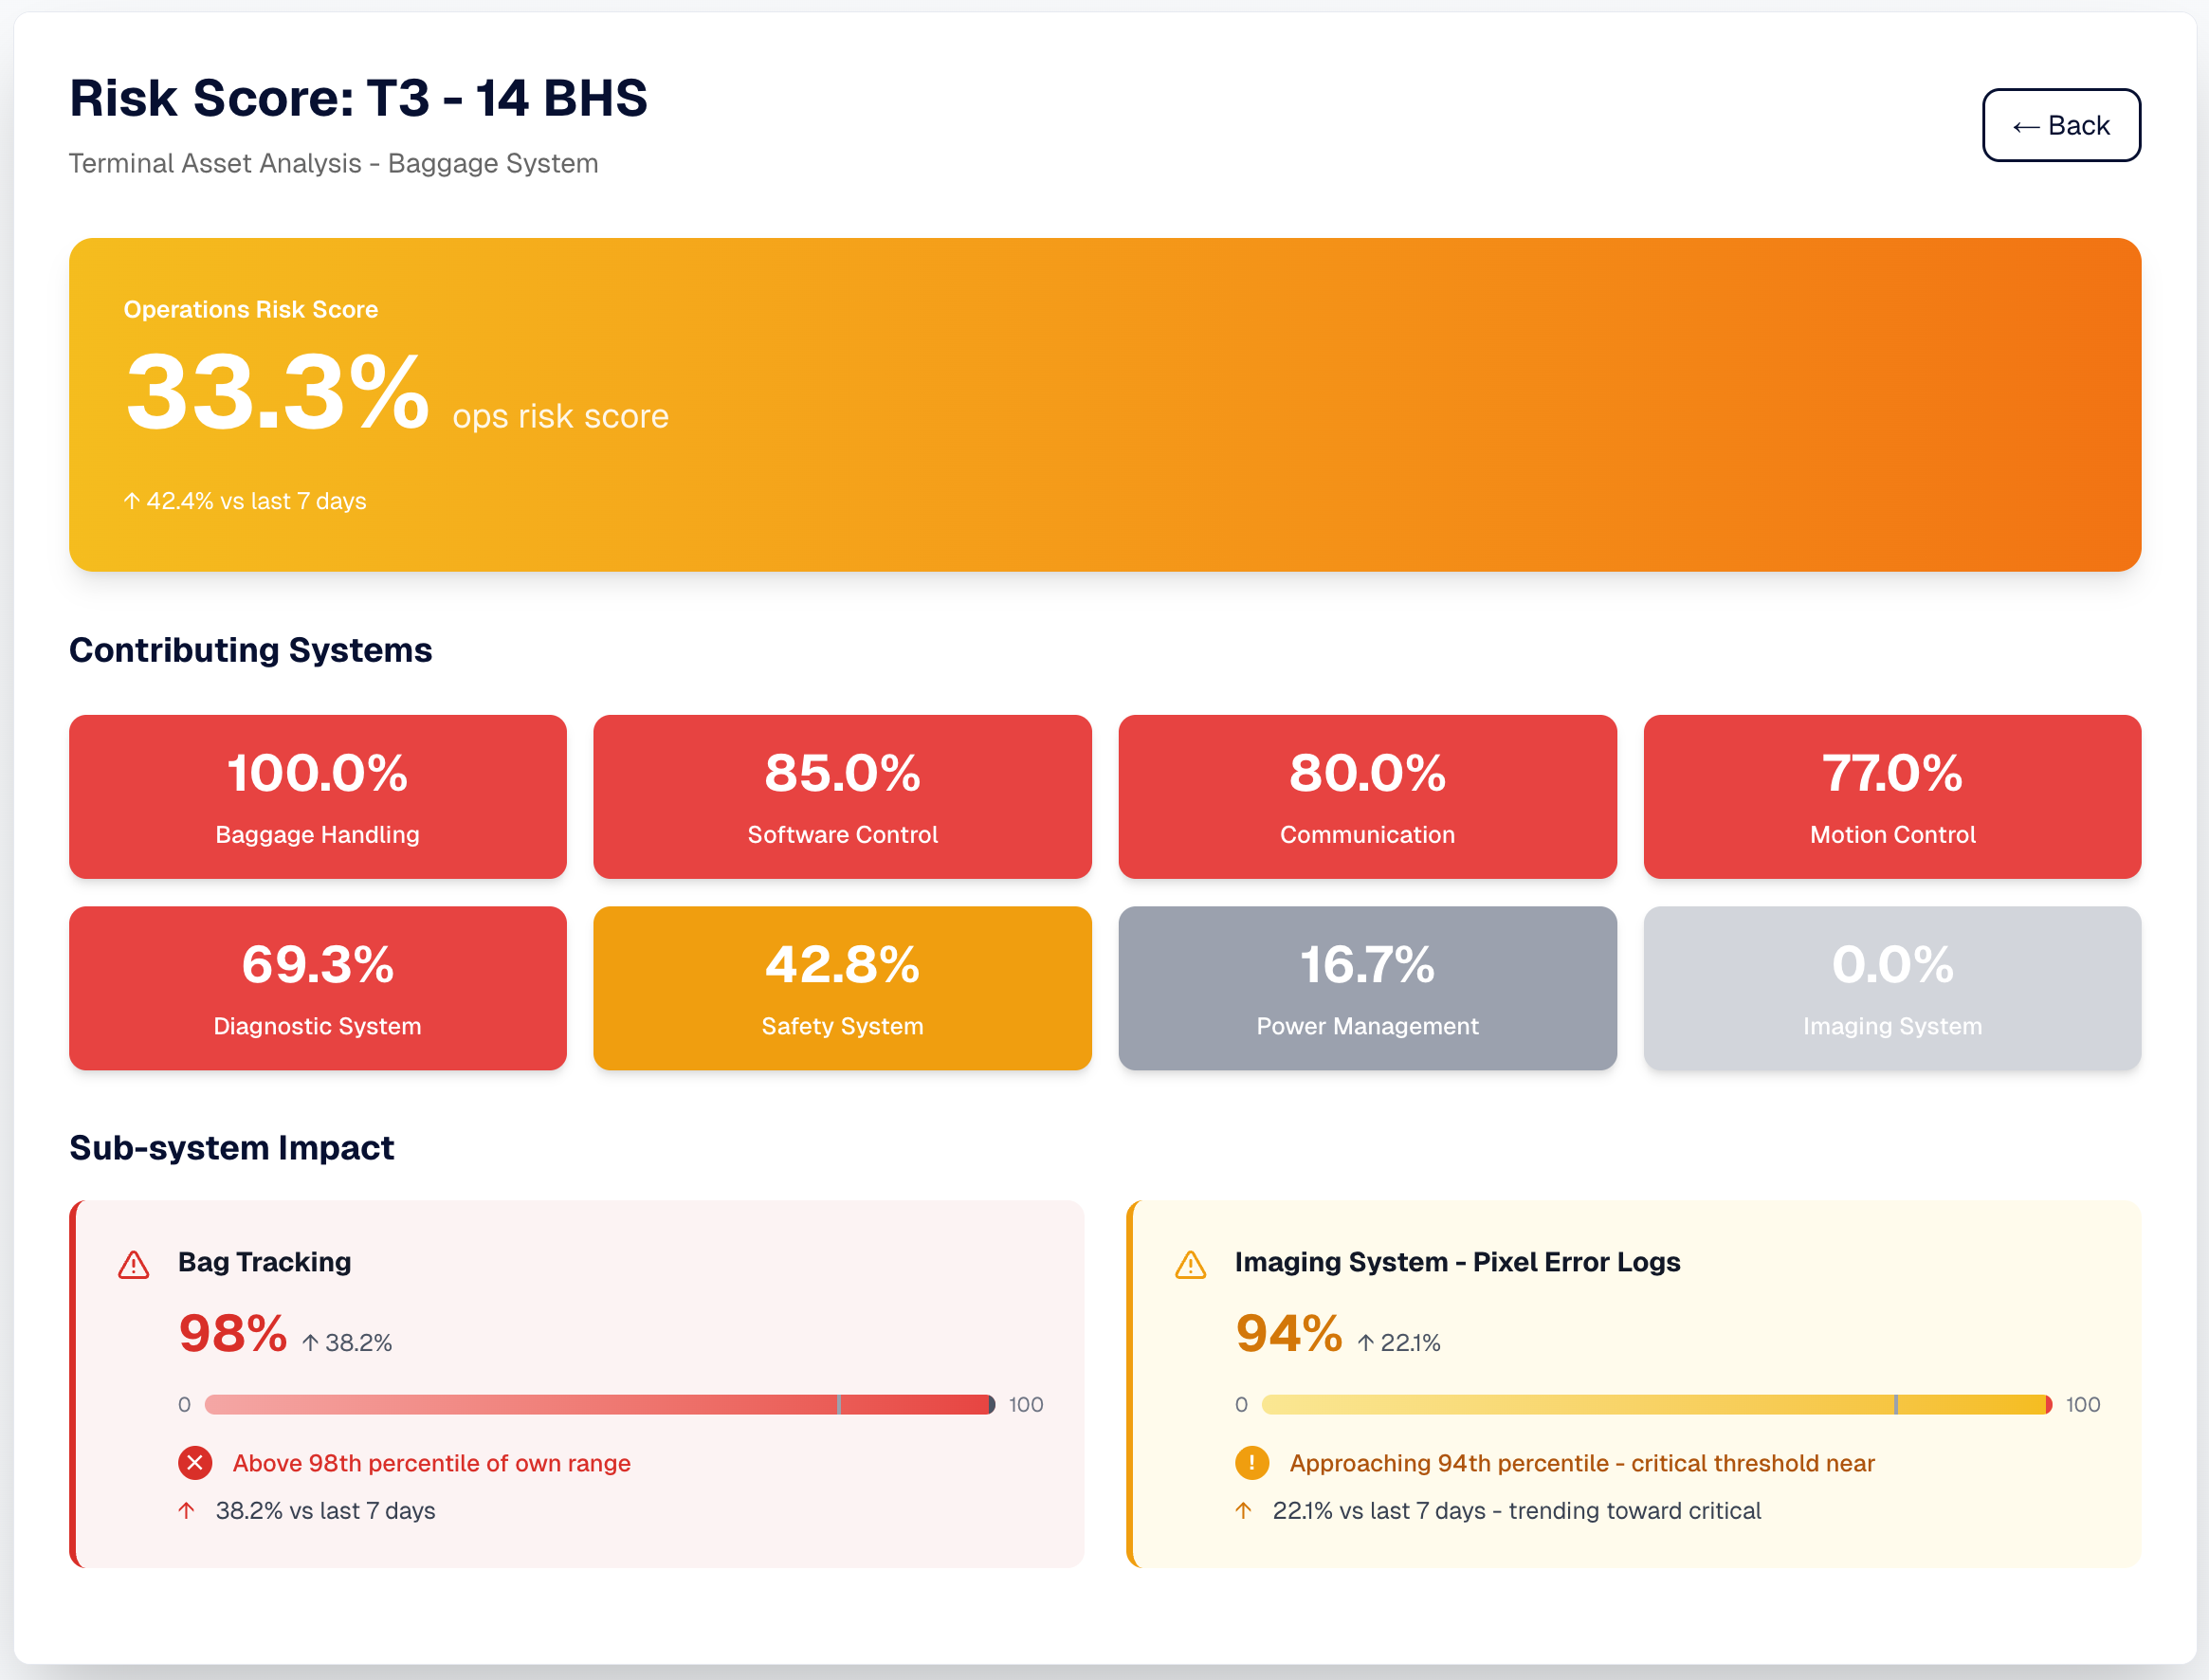Click the Pixel Error Logs yellow progress bar
Screen dimensions: 2209x1680
click(1656, 1404)
